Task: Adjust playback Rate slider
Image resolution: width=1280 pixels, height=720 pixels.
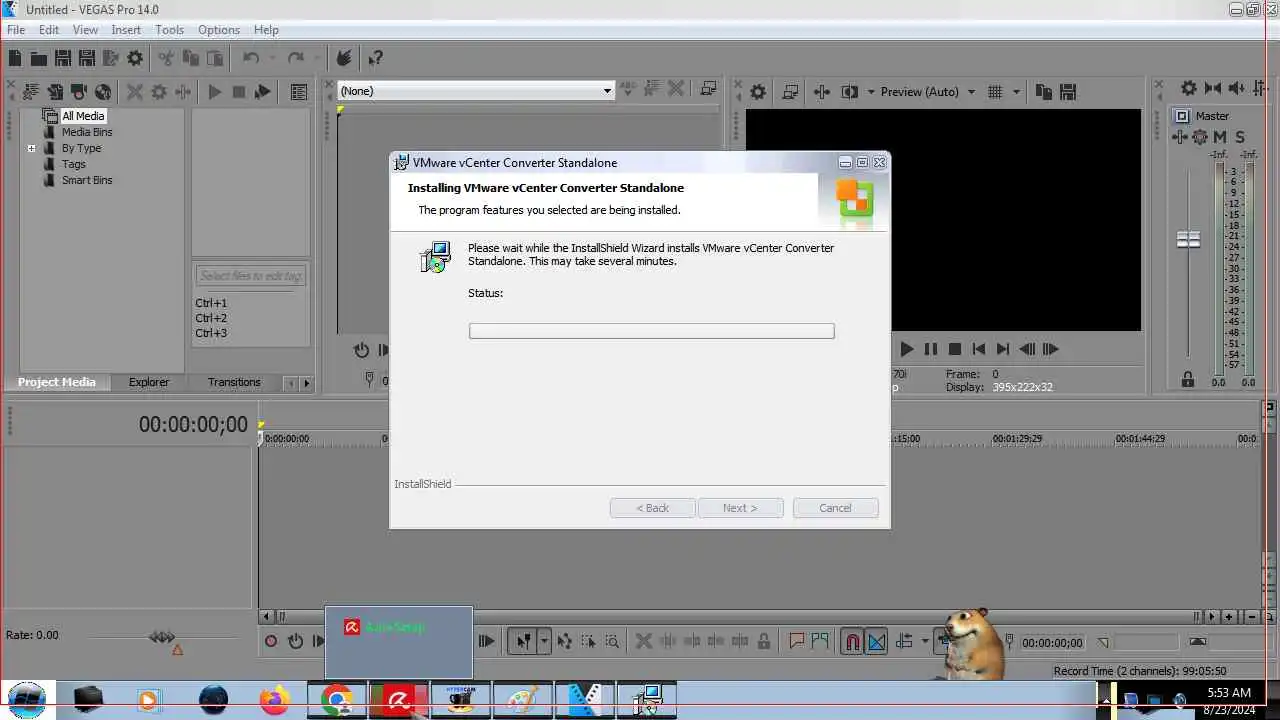Action: (x=162, y=637)
